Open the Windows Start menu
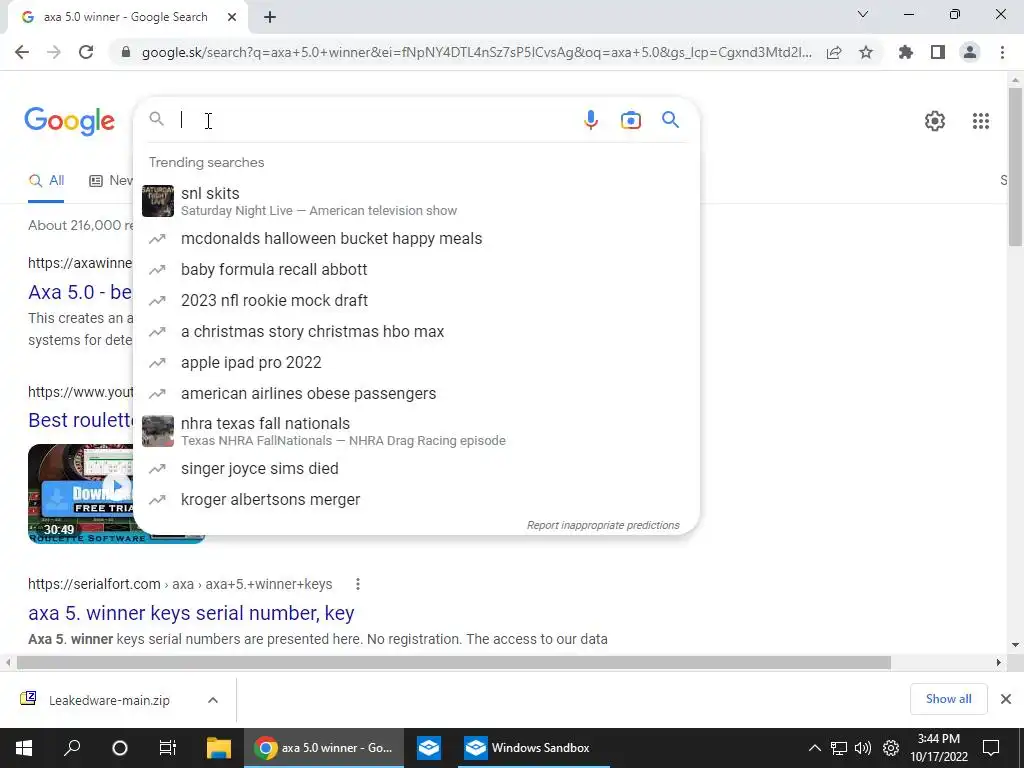The width and height of the screenshot is (1024, 768). pyautogui.click(x=24, y=748)
